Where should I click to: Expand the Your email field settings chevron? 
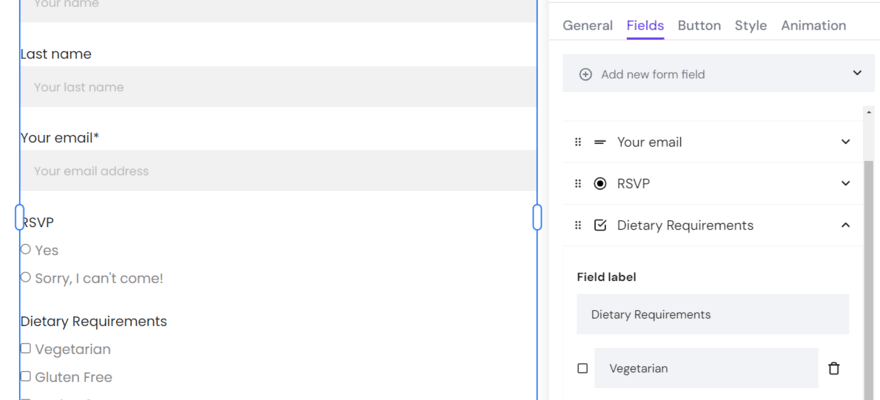coord(846,142)
